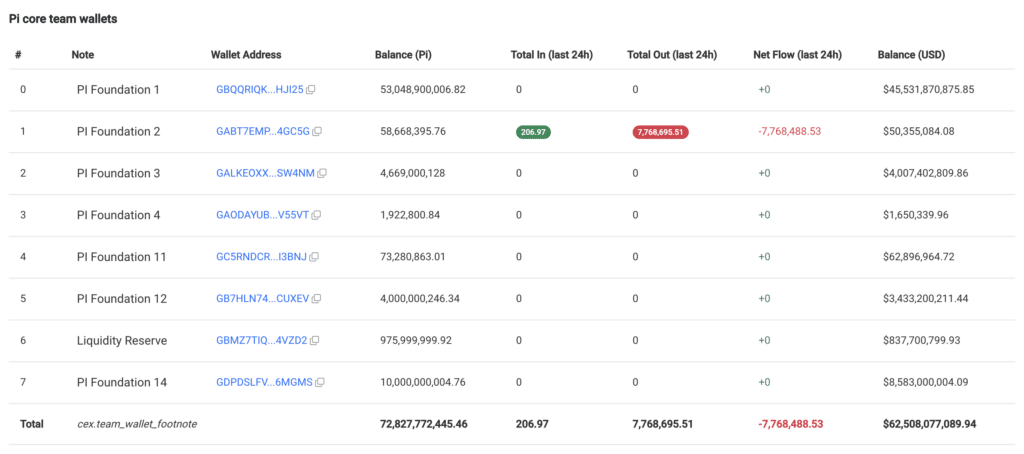Click USD value $45,531,870,875.85
Image resolution: width=1024 pixels, height=454 pixels.
[929, 90]
